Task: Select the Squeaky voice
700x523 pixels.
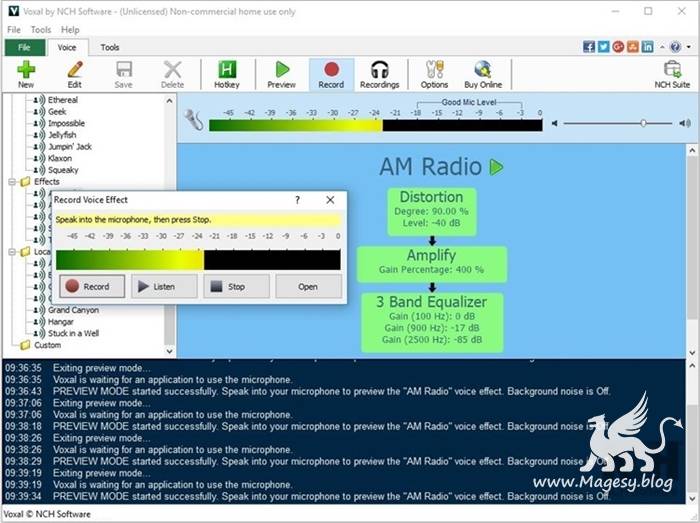Action: 63,170
